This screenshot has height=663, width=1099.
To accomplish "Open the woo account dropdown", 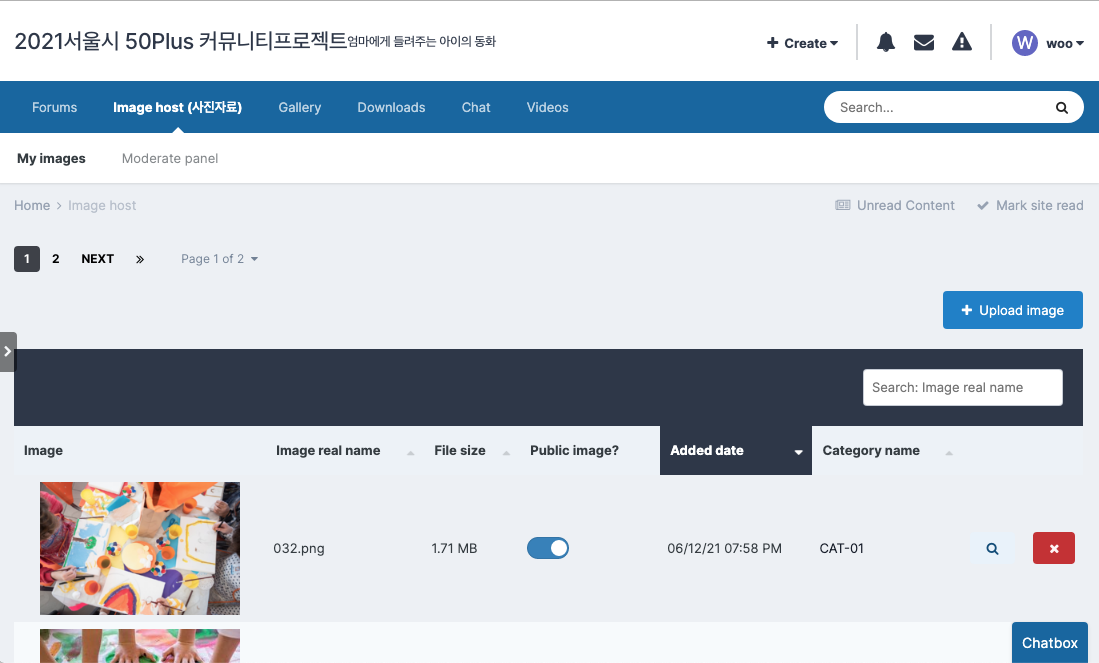I will pos(1048,43).
